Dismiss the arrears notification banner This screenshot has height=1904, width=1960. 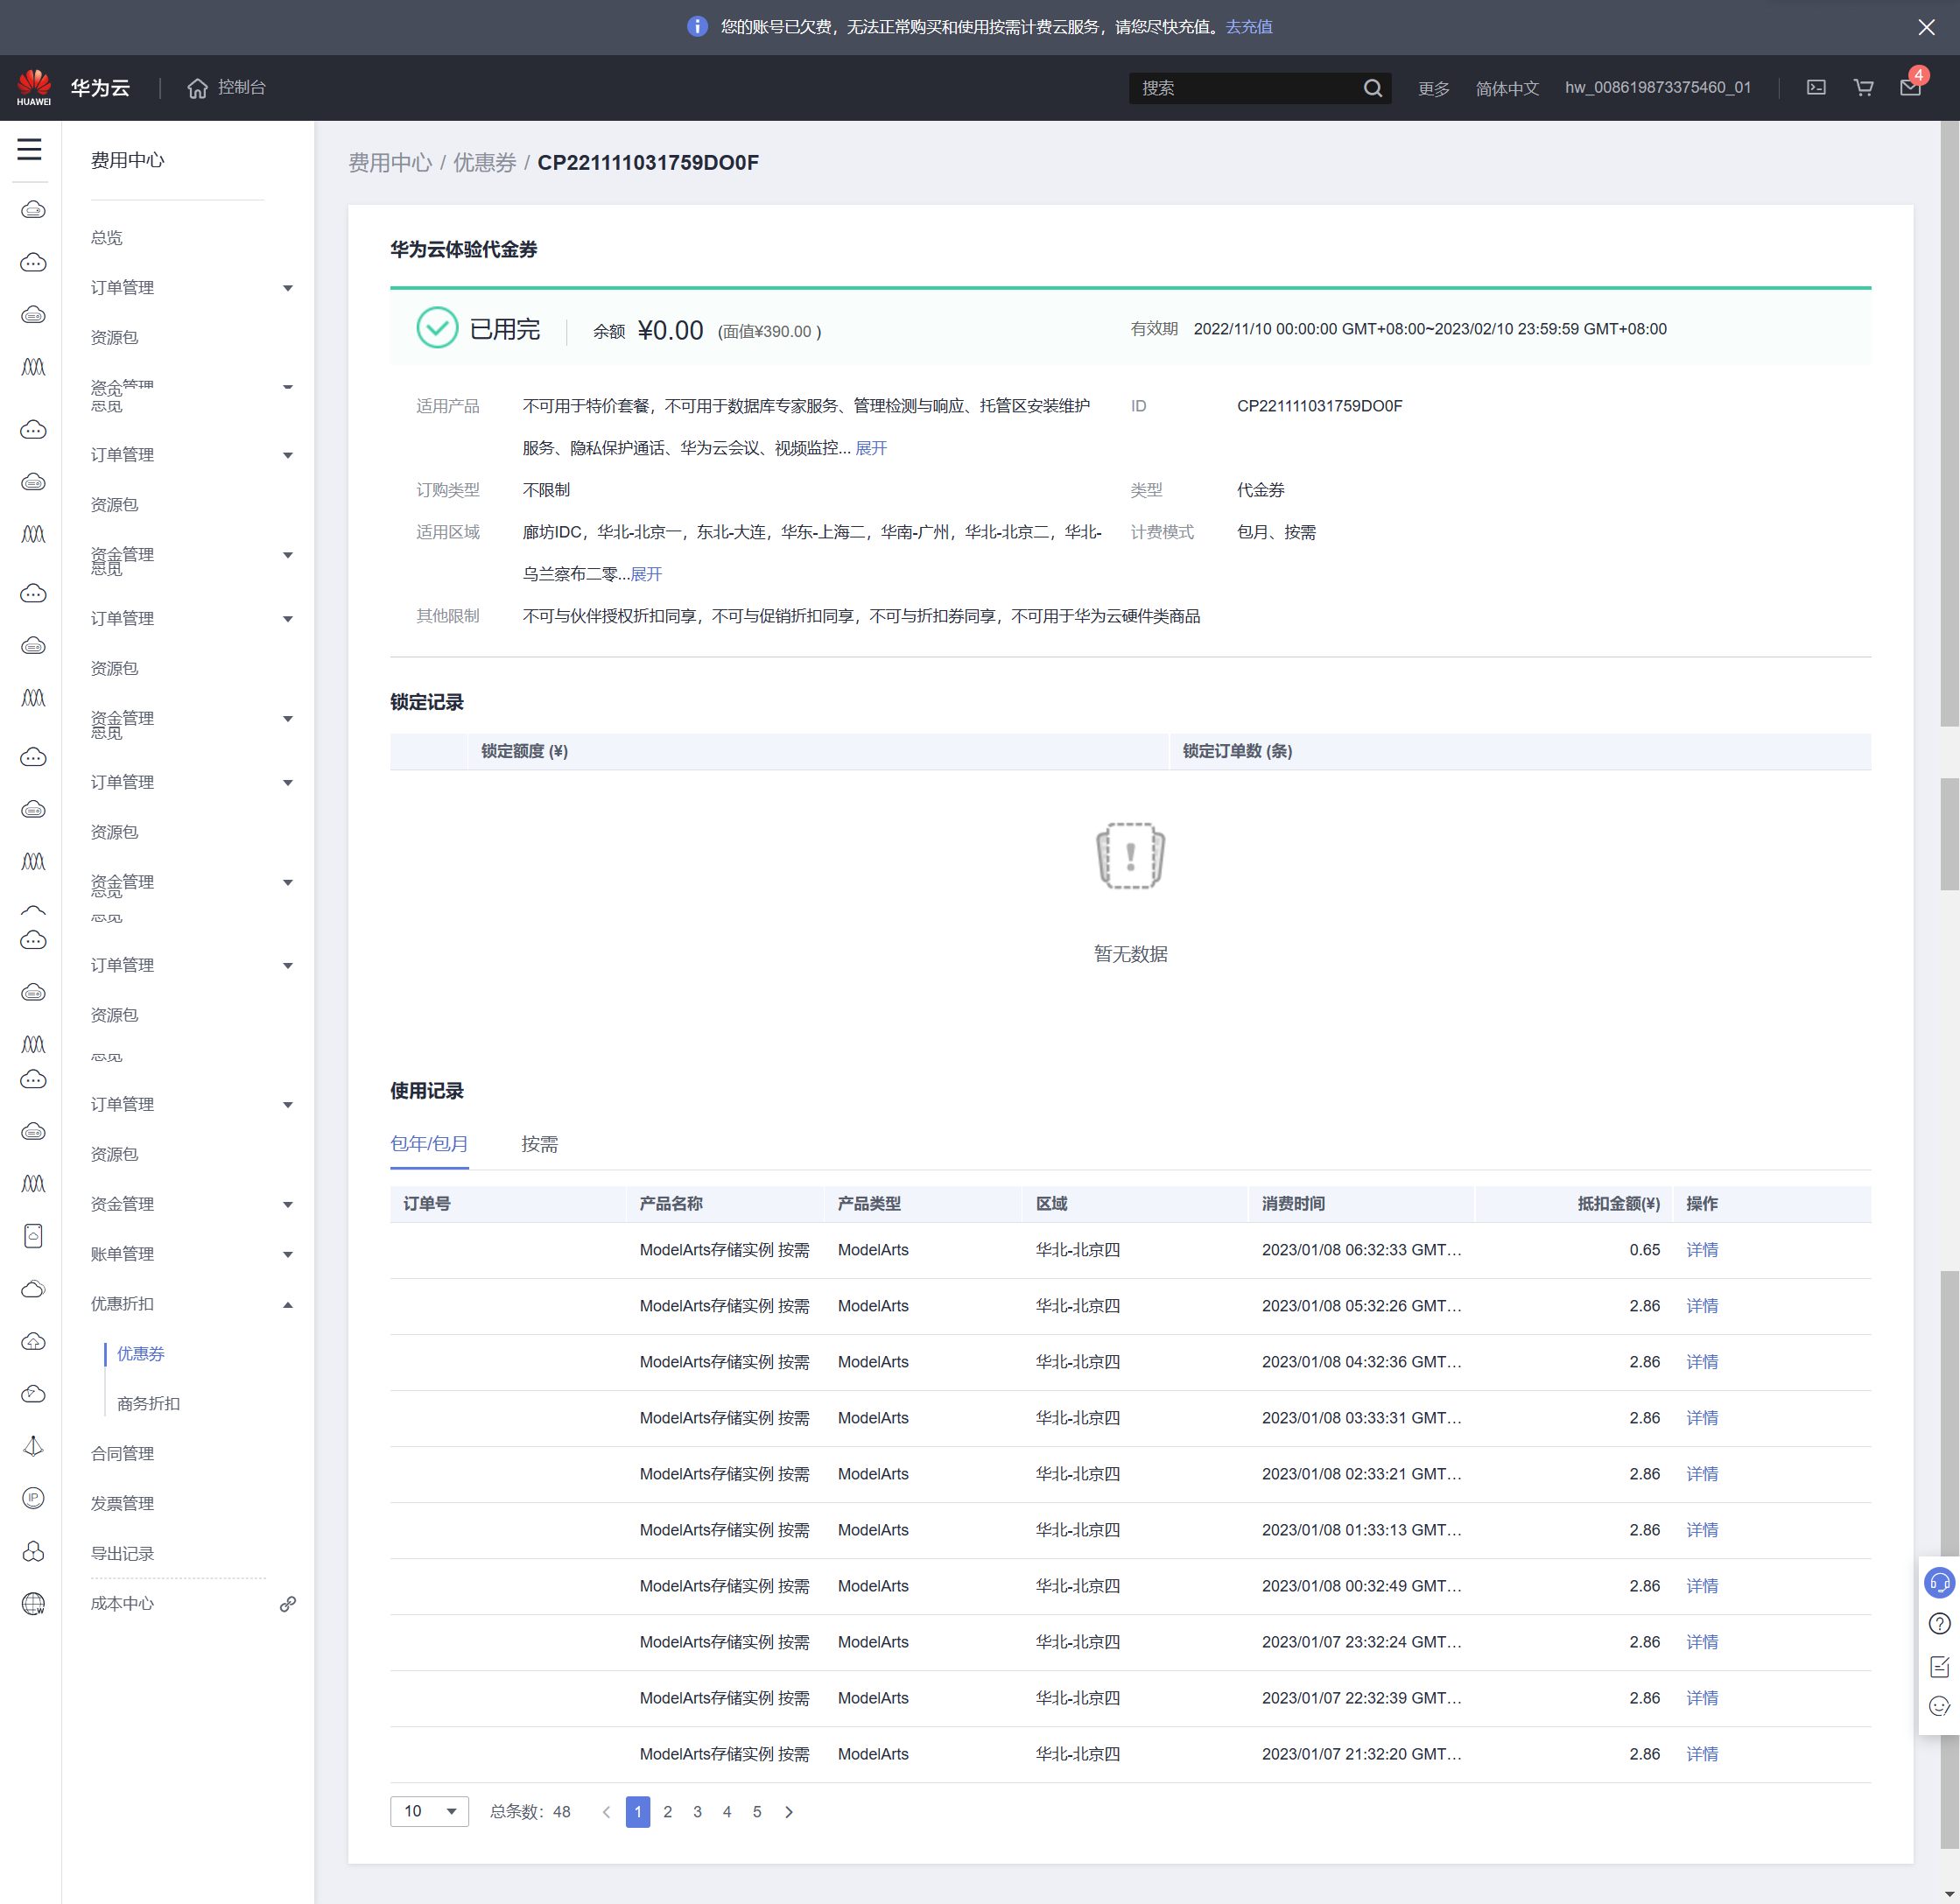coord(1926,27)
